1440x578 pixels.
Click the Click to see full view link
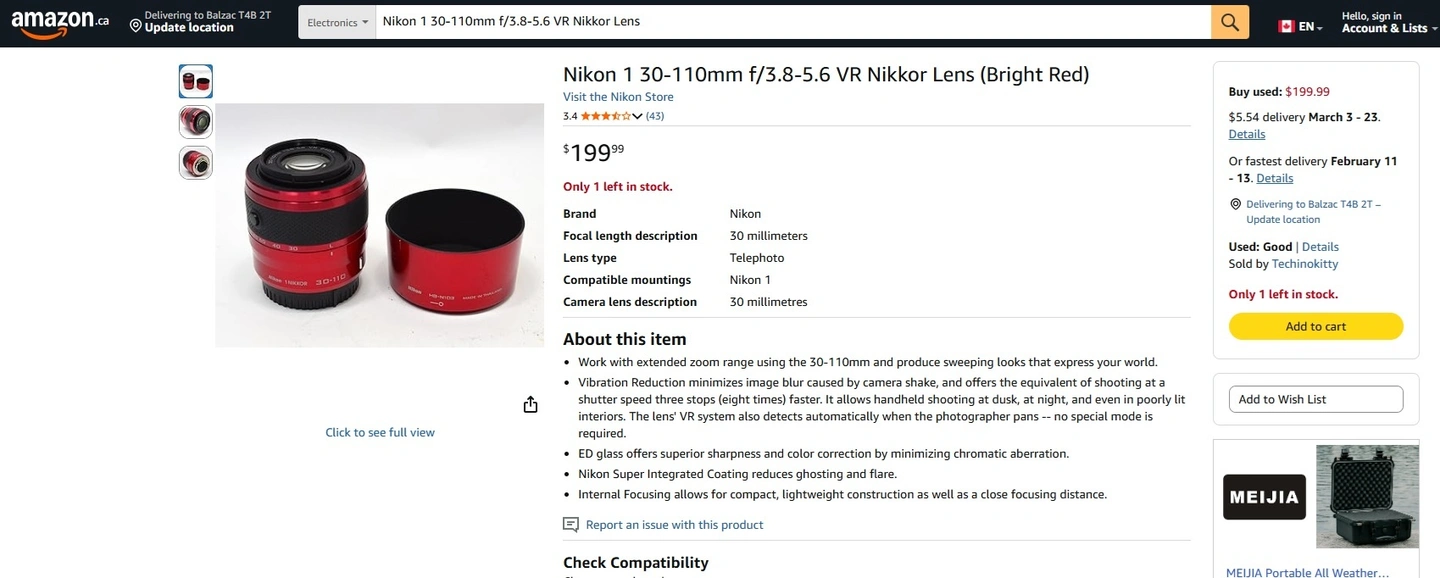tap(380, 432)
